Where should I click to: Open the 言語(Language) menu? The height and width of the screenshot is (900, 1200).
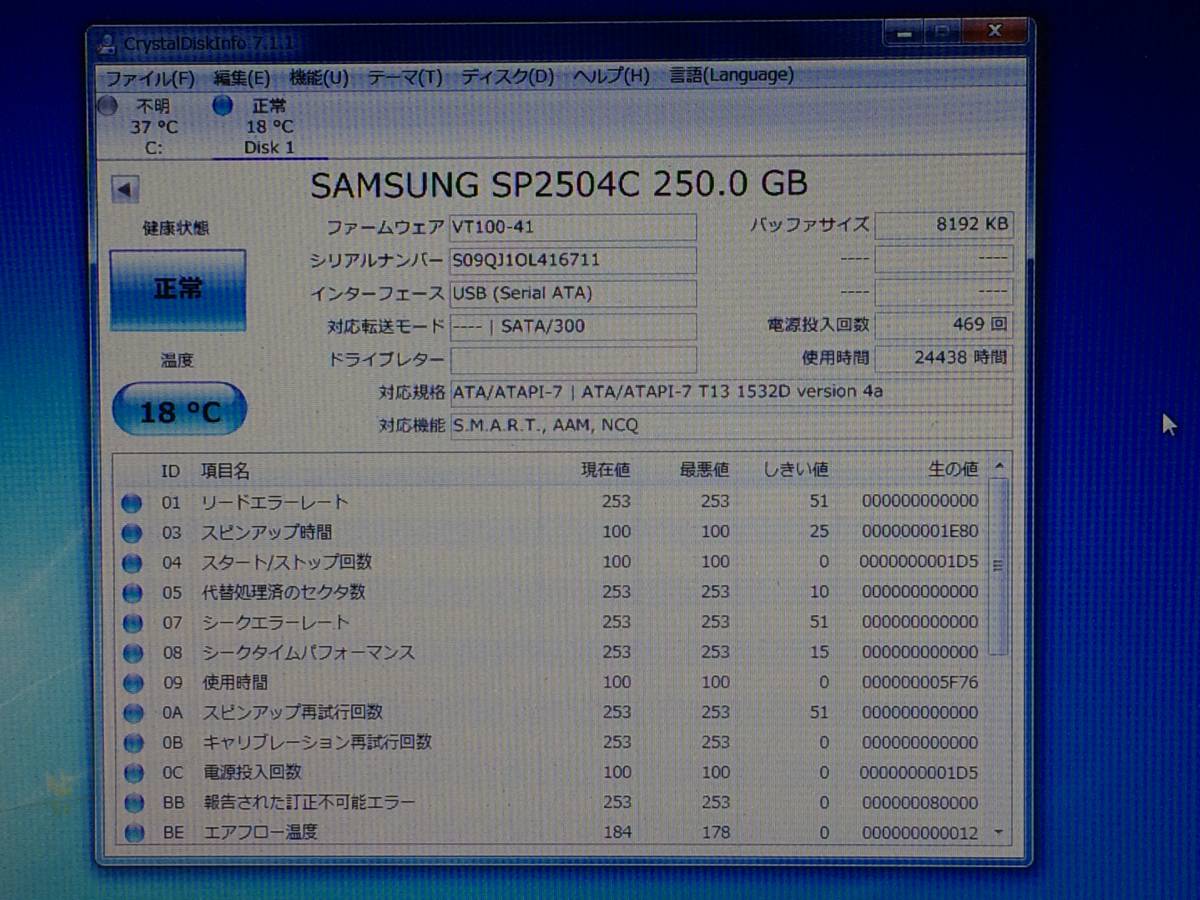click(x=731, y=75)
